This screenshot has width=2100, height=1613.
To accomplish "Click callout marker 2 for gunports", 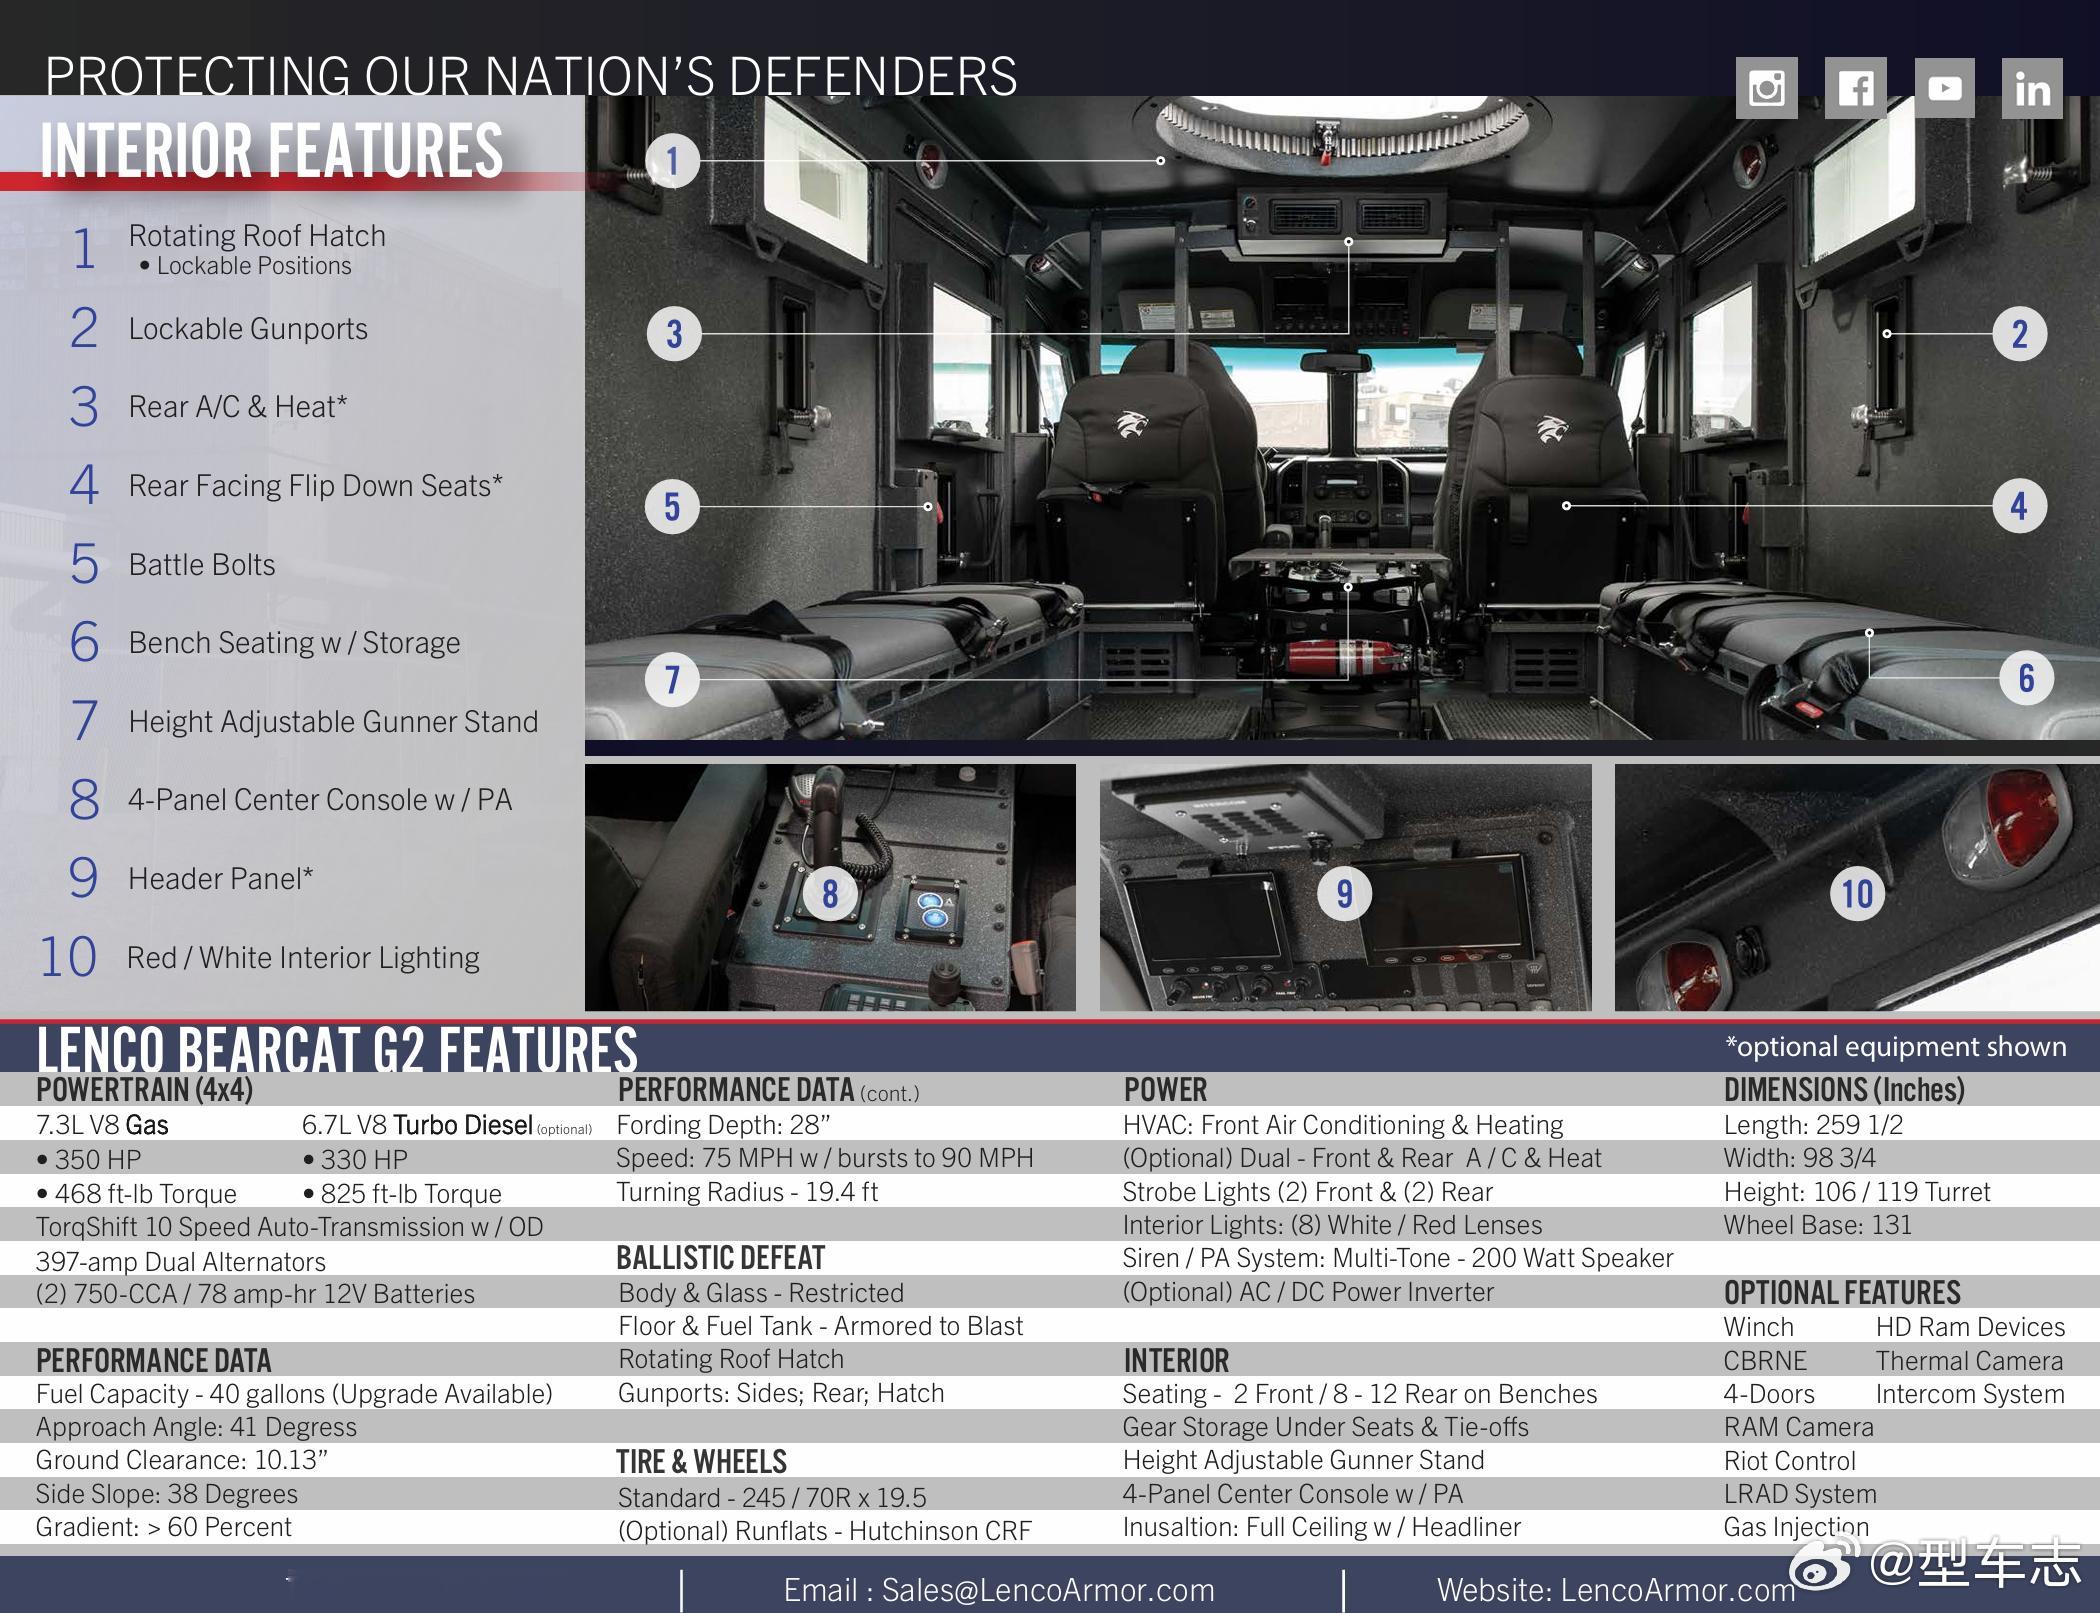I will (x=2019, y=333).
